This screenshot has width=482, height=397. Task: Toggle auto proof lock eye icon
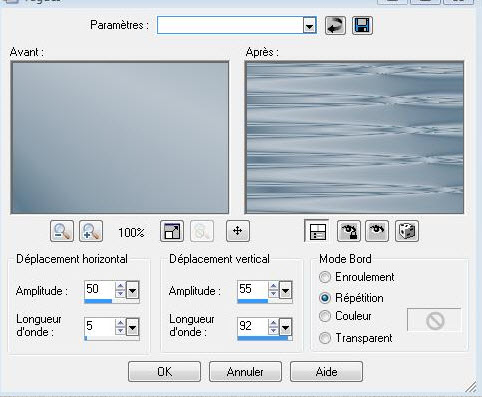tap(349, 231)
